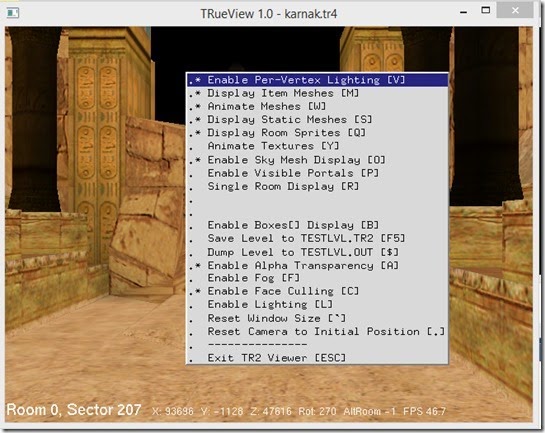
Task: Click the Room 0, Sector 207 status text
Action: tap(74, 410)
